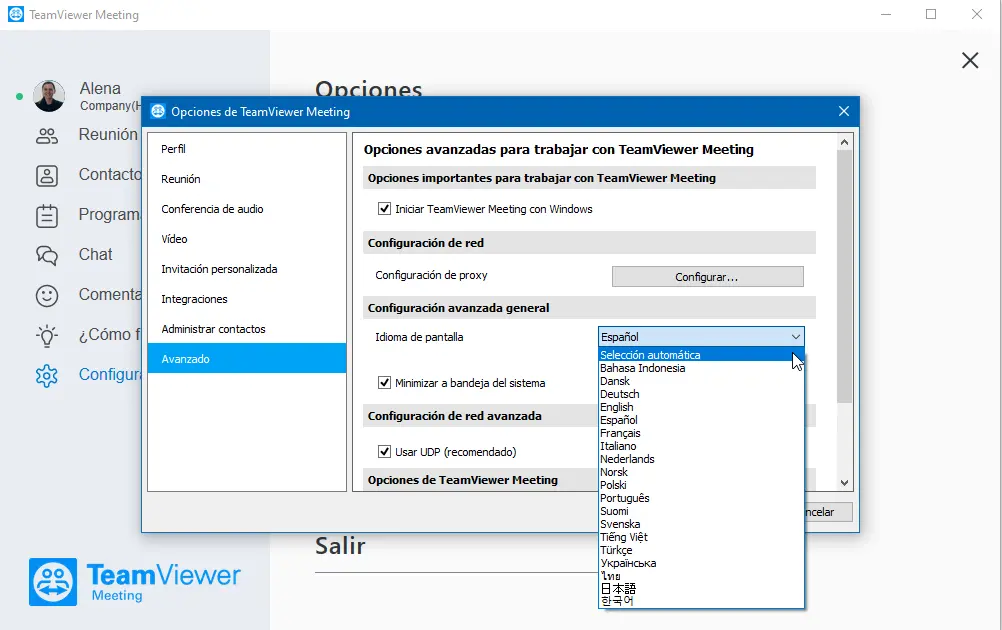The width and height of the screenshot is (1002, 630).
Task: Click the Reunión label in main sidebar
Action: [108, 135]
